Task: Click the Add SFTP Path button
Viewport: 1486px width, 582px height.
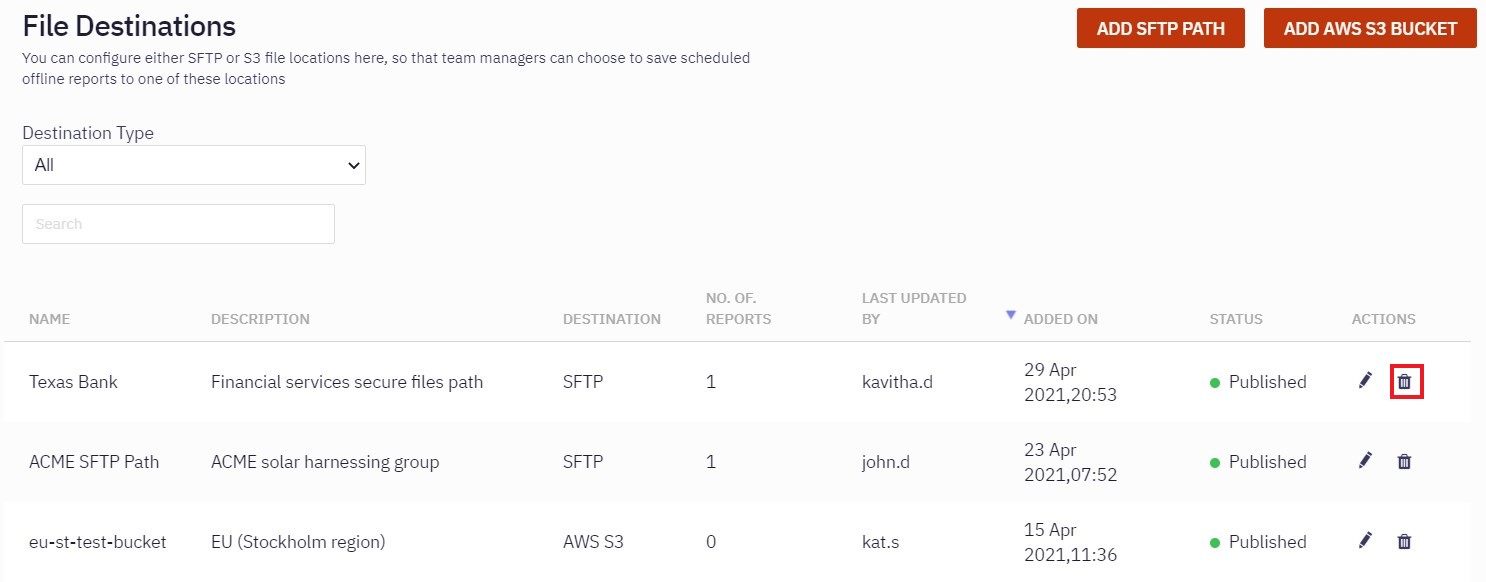Action: pyautogui.click(x=1160, y=28)
